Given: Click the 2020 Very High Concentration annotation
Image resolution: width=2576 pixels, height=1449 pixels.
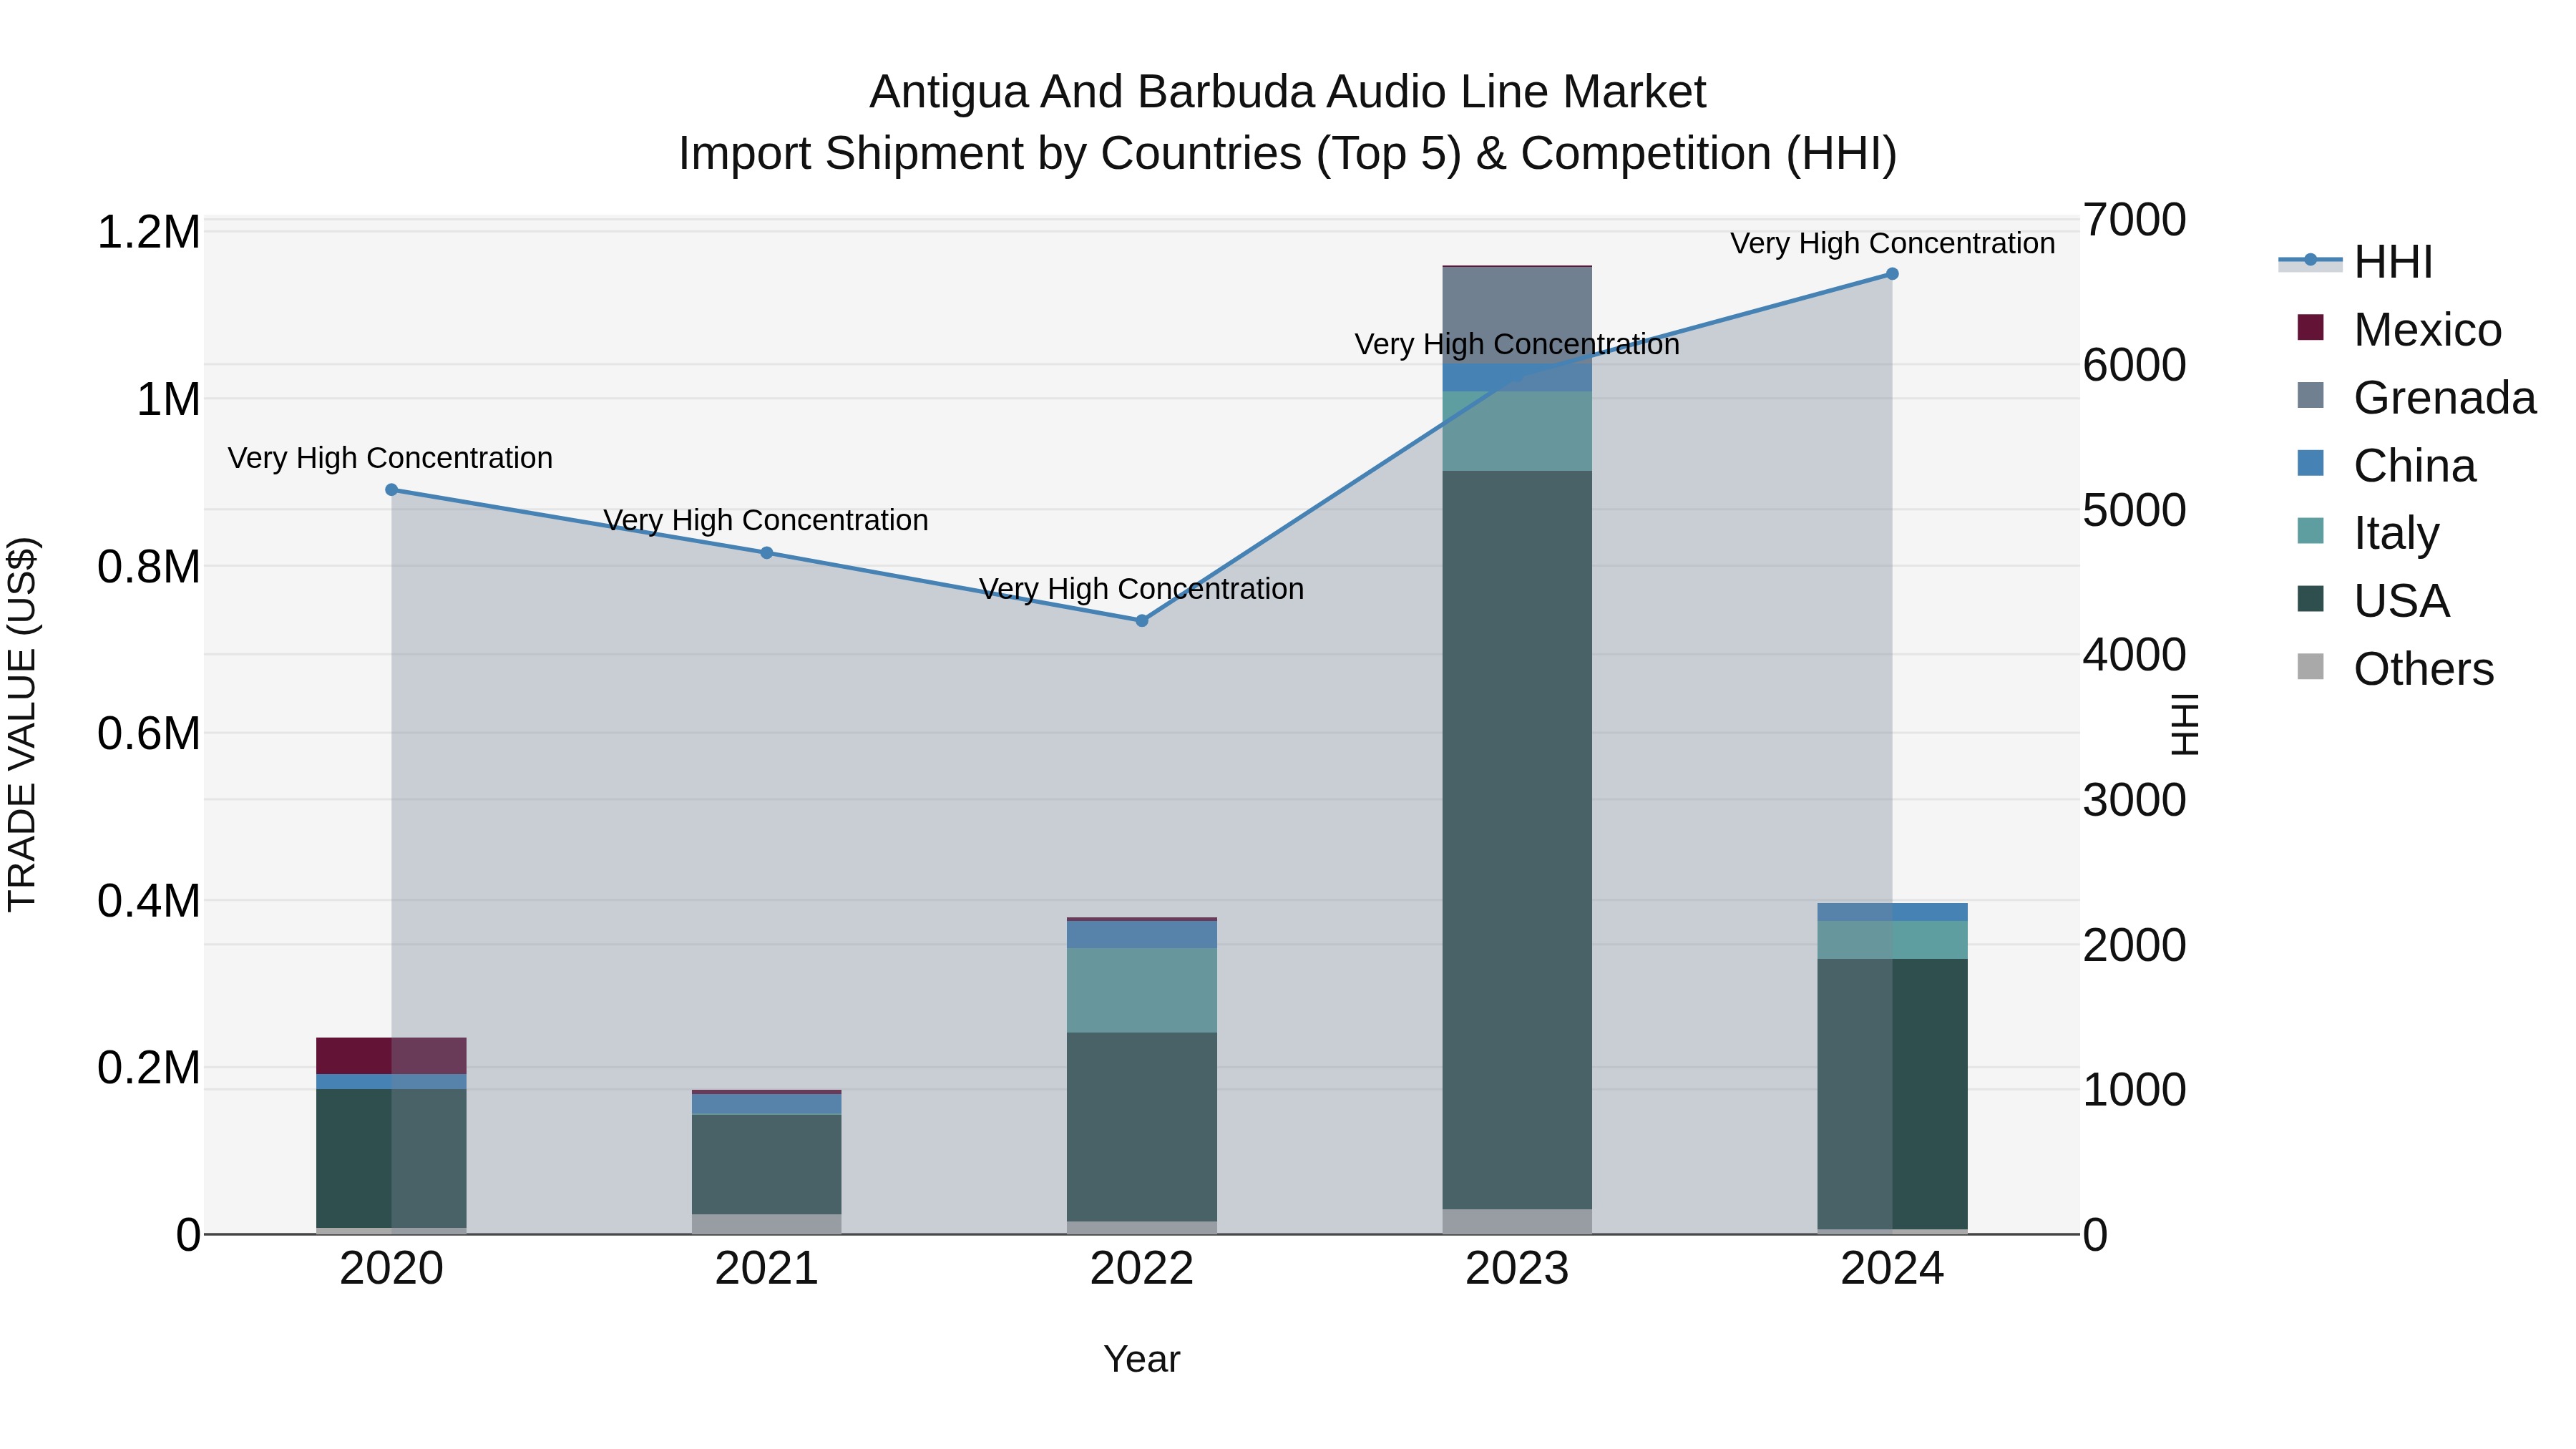Looking at the screenshot, I should click(x=390, y=458).
